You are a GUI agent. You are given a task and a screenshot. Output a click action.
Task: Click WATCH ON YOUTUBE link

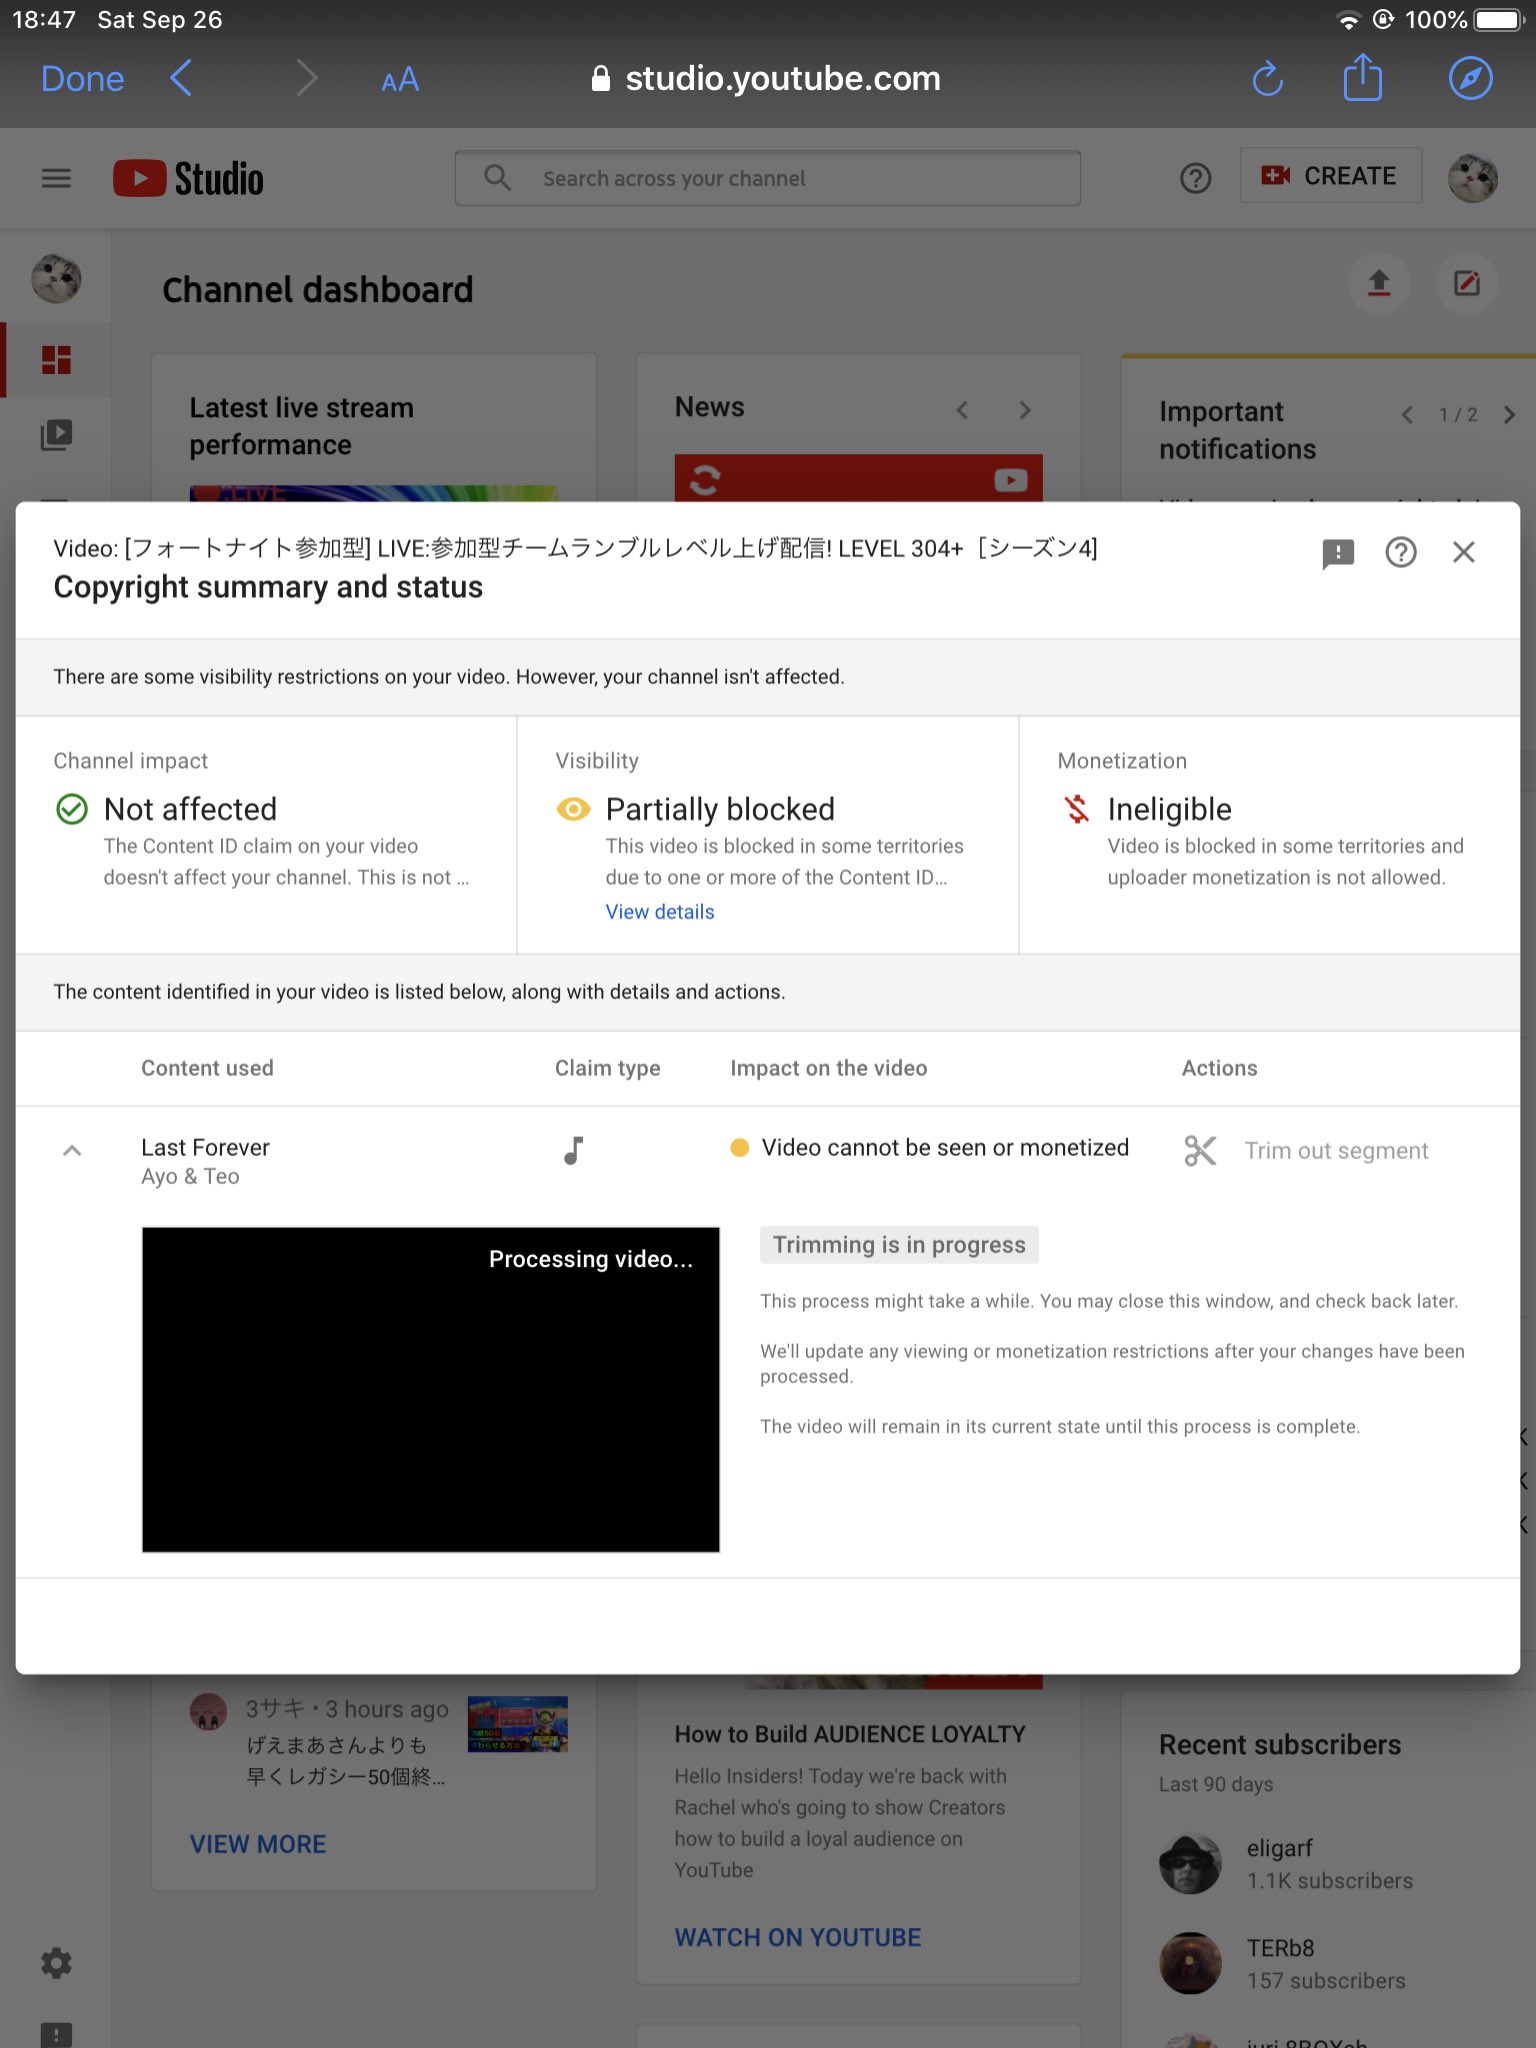click(x=798, y=1937)
